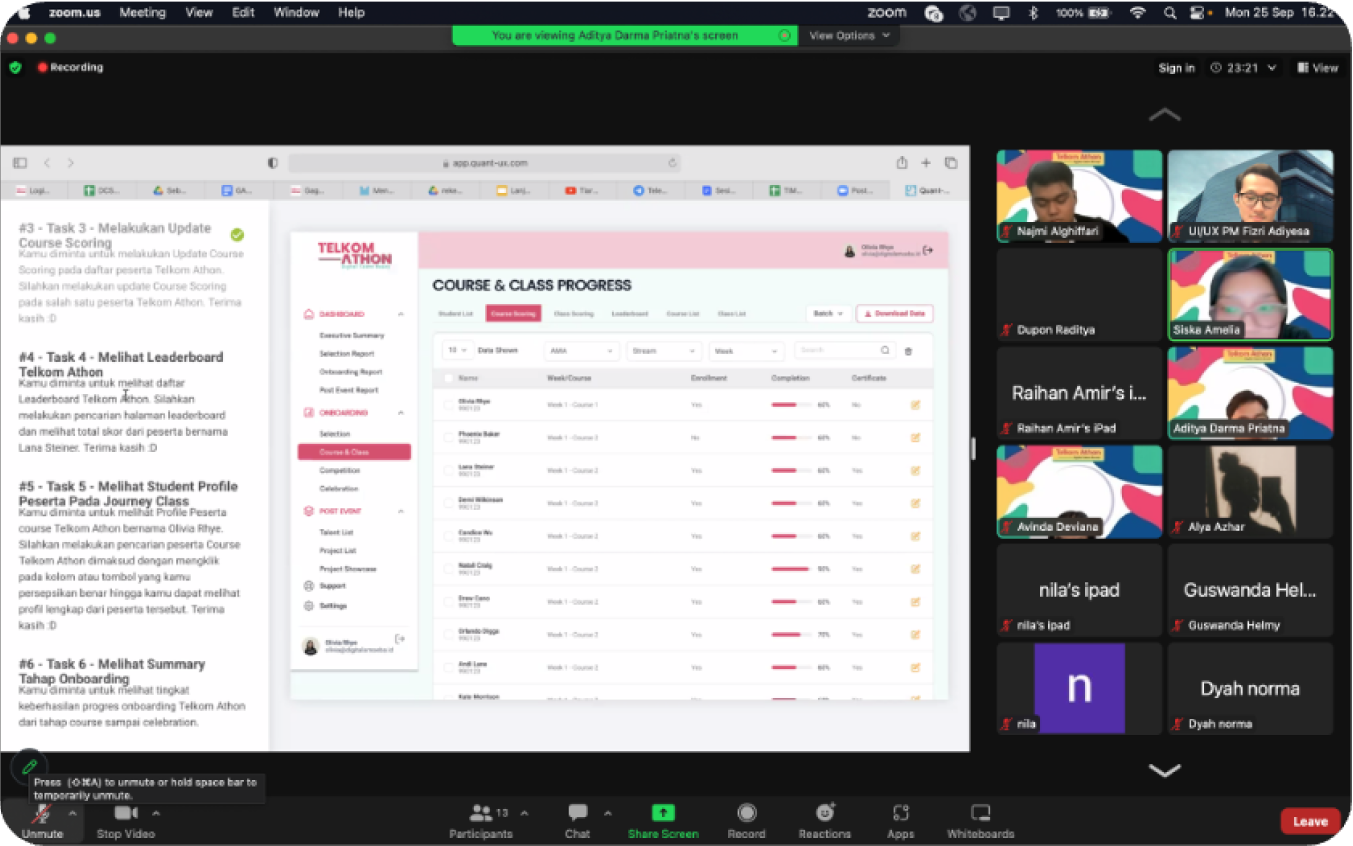The height and width of the screenshot is (846, 1353).
Task: Select Lana Steiner's row checkbox
Action: click(x=448, y=470)
